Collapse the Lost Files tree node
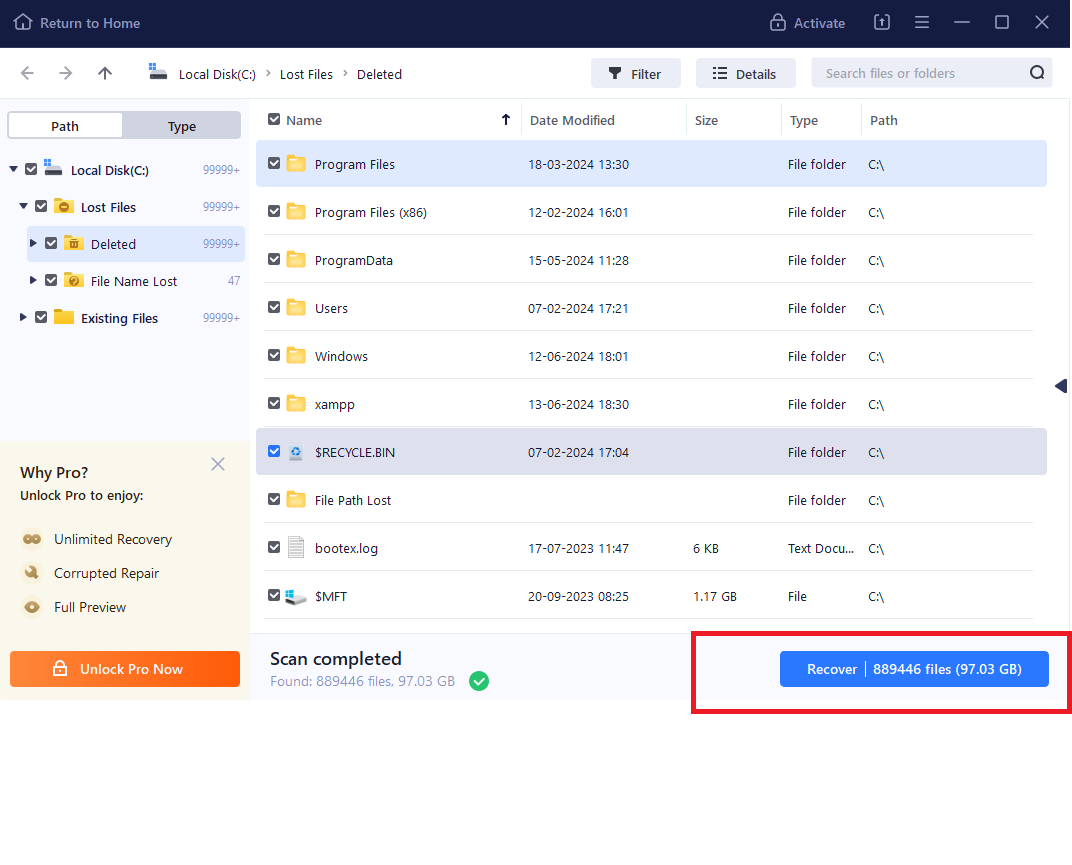1072x865 pixels. [x=23, y=206]
